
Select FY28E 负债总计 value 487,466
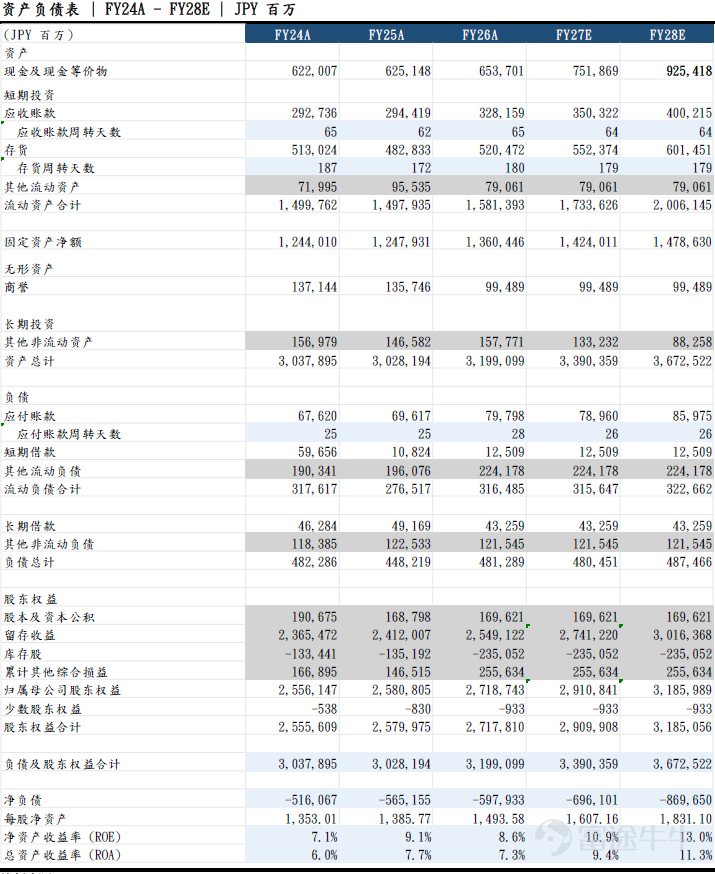pyautogui.click(x=689, y=562)
